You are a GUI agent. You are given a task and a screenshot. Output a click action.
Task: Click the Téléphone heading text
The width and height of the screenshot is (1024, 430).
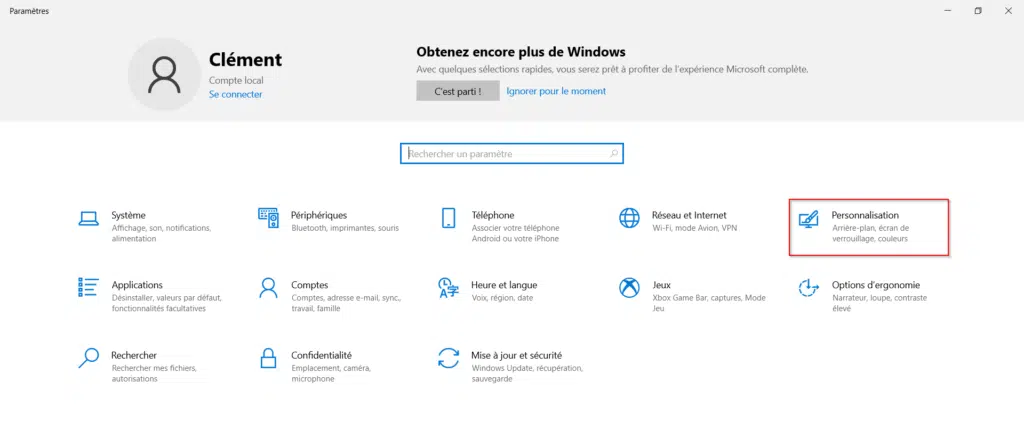click(x=493, y=215)
